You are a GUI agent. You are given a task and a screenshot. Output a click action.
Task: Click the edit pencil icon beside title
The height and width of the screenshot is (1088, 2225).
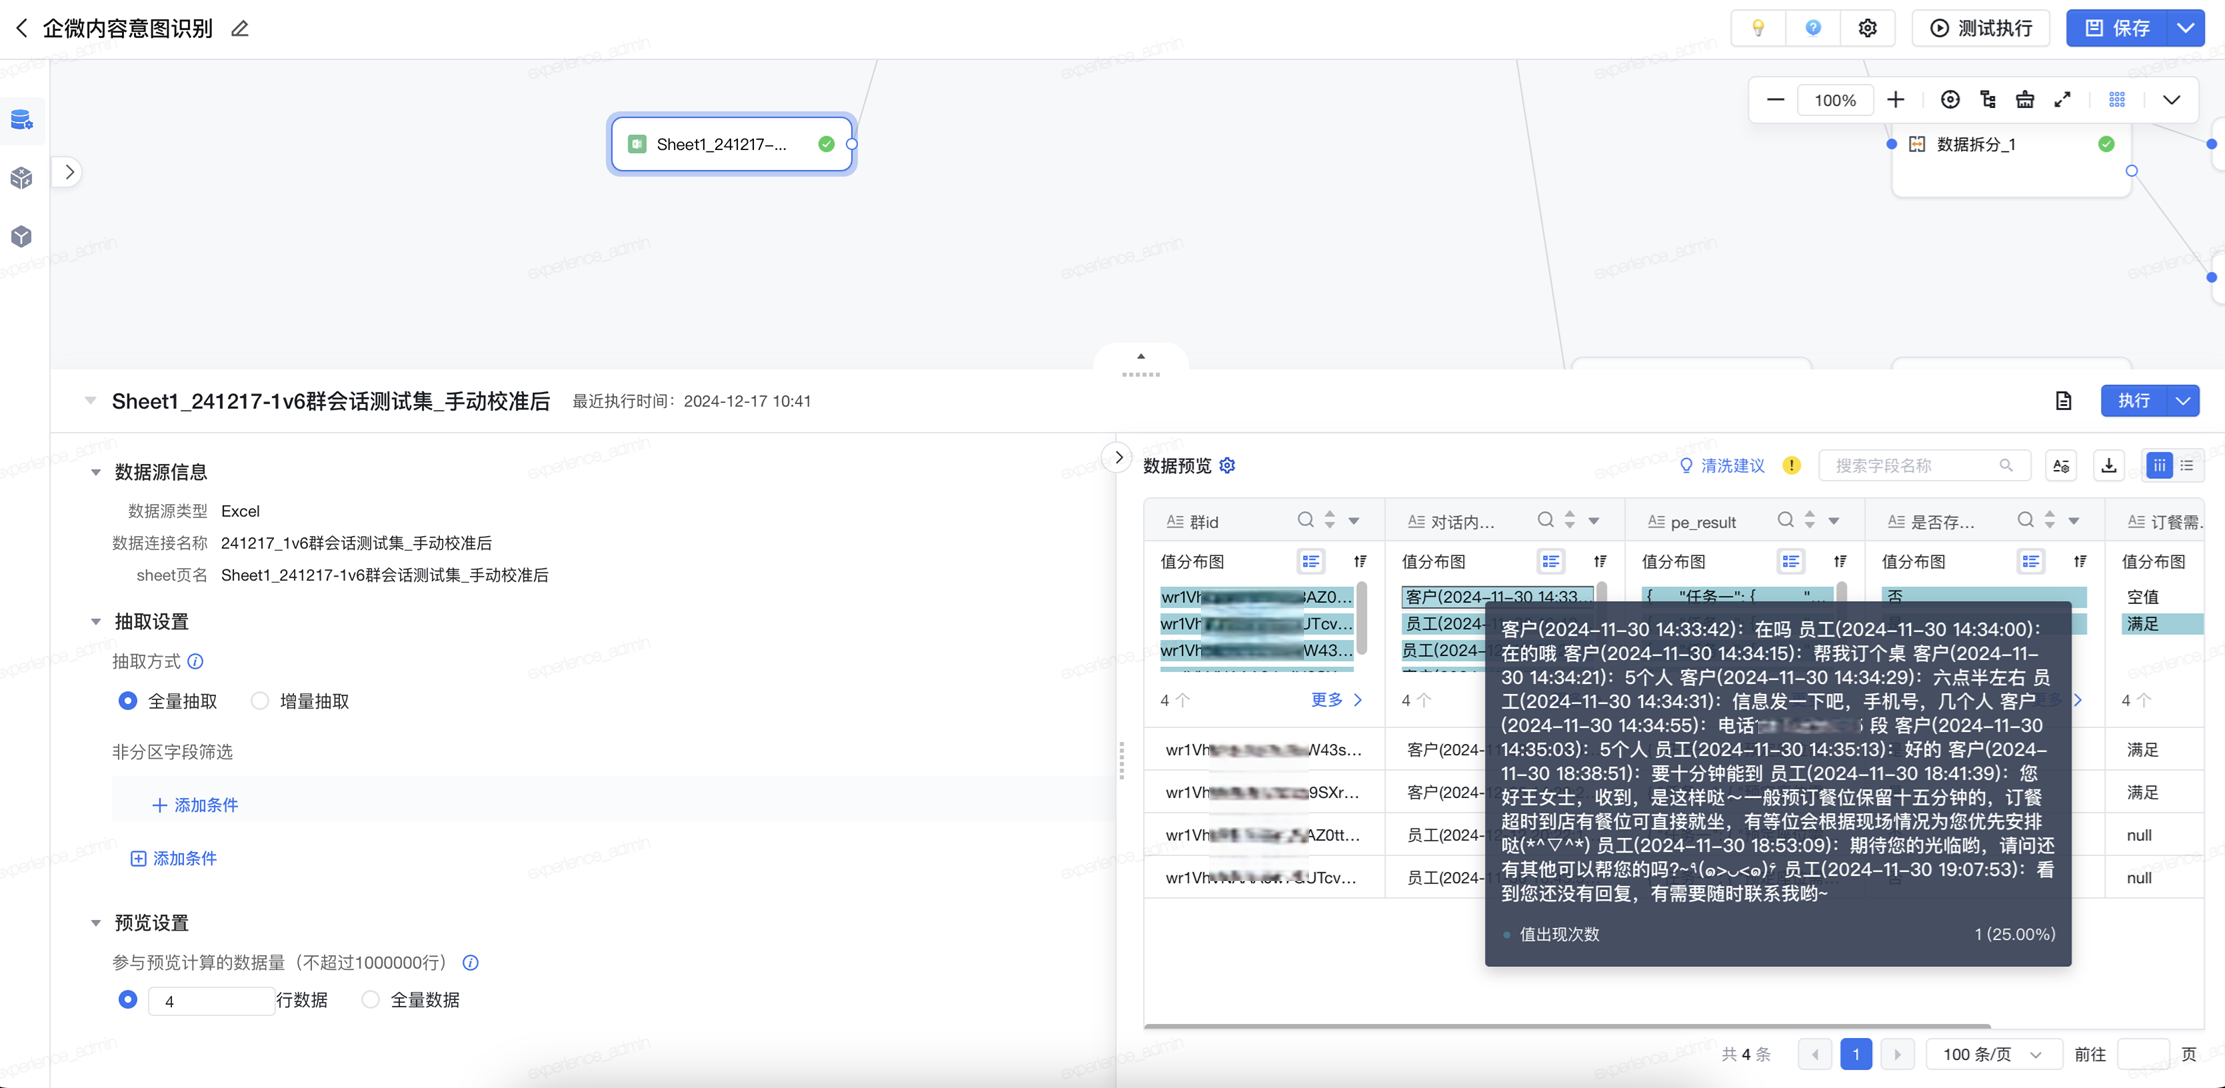click(x=240, y=29)
